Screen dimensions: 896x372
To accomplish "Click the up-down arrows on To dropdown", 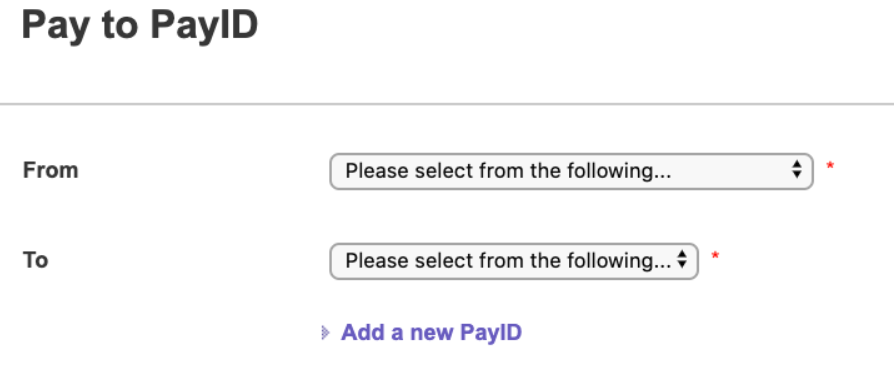I will (682, 260).
